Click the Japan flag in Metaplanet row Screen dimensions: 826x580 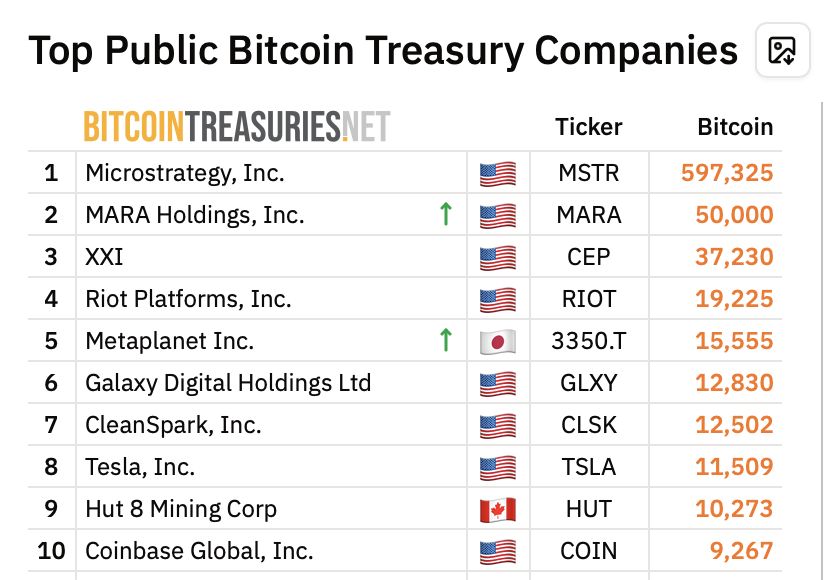tap(498, 342)
